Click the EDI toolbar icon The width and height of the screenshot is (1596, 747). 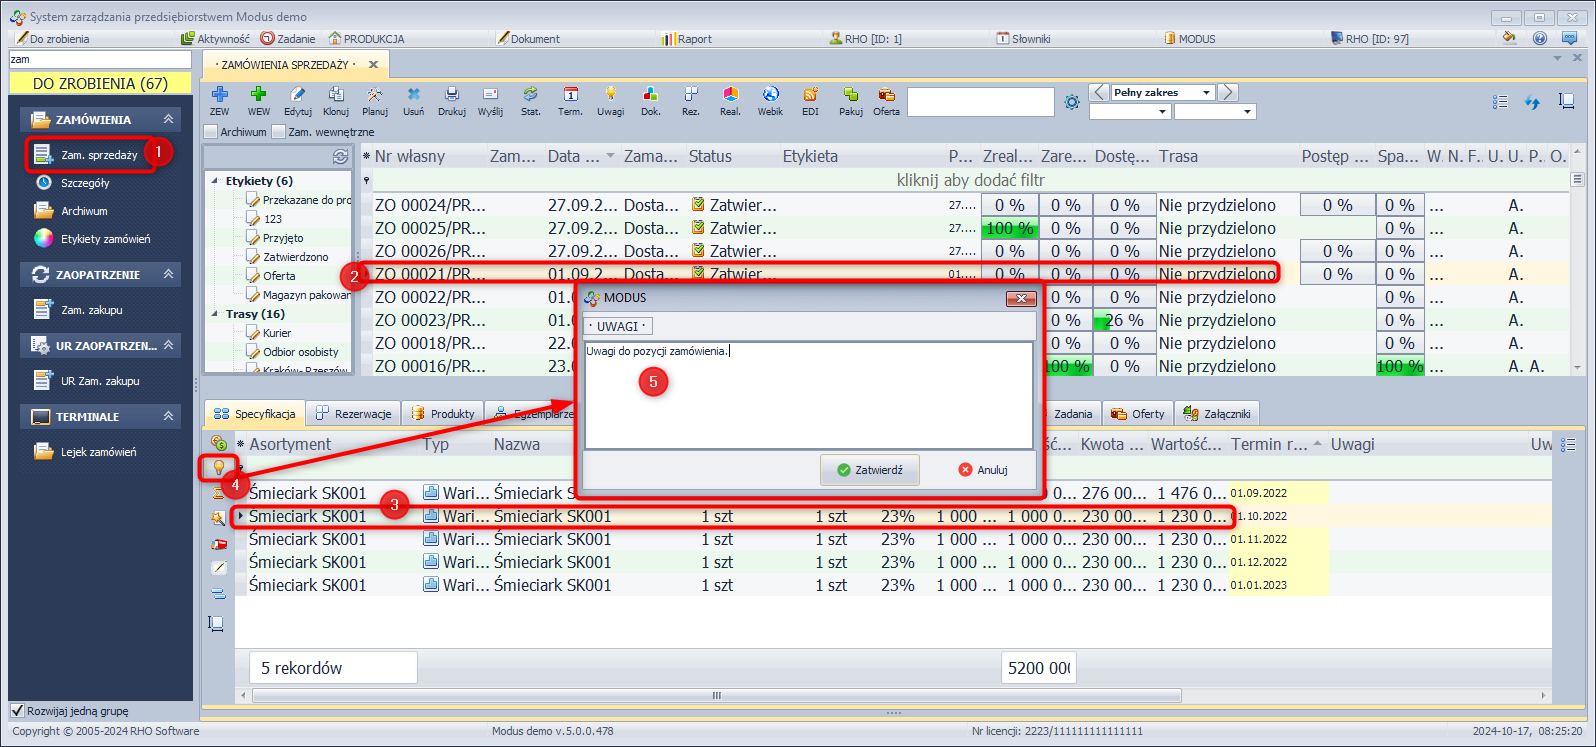coord(810,95)
